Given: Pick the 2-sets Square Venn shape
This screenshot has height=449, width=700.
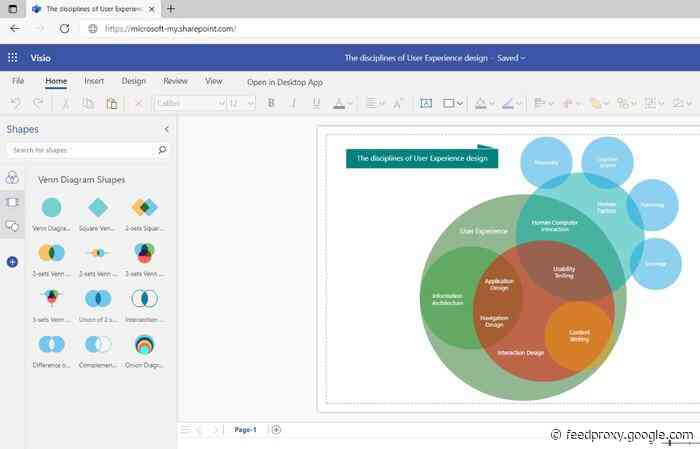Looking at the screenshot, I should pos(144,208).
